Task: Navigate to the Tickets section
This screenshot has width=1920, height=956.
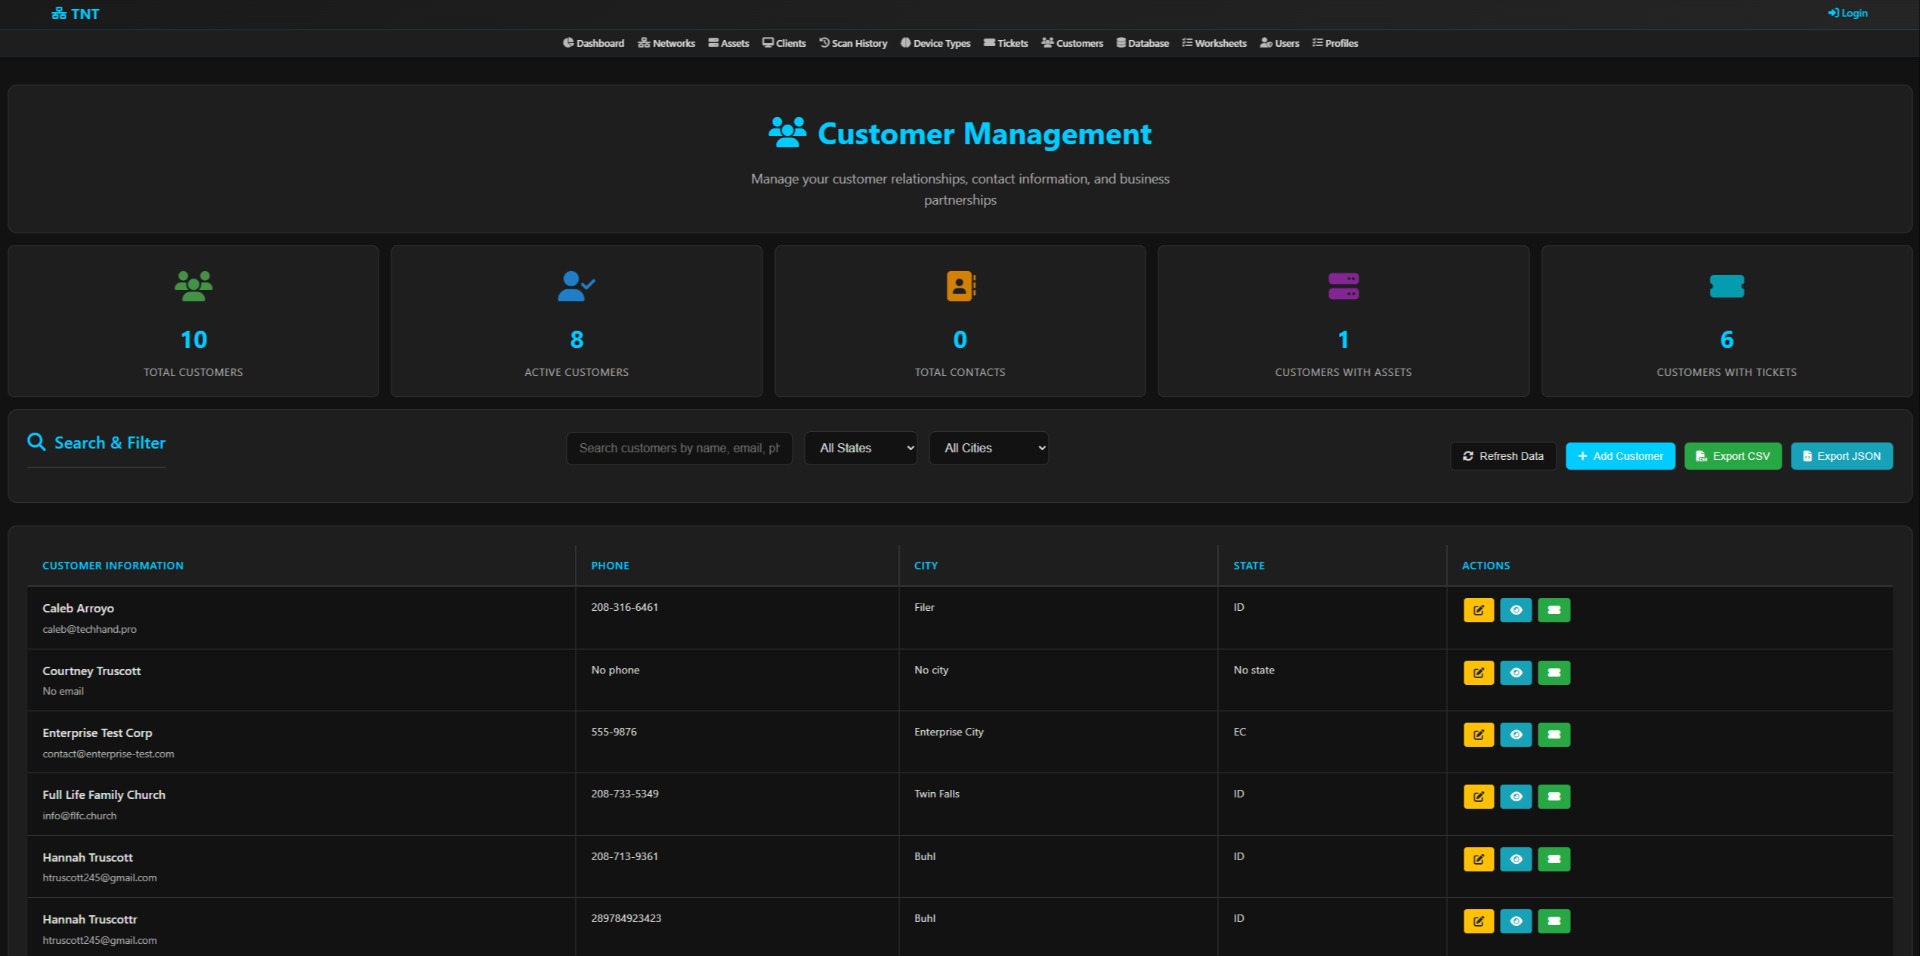Action: pos(1006,43)
